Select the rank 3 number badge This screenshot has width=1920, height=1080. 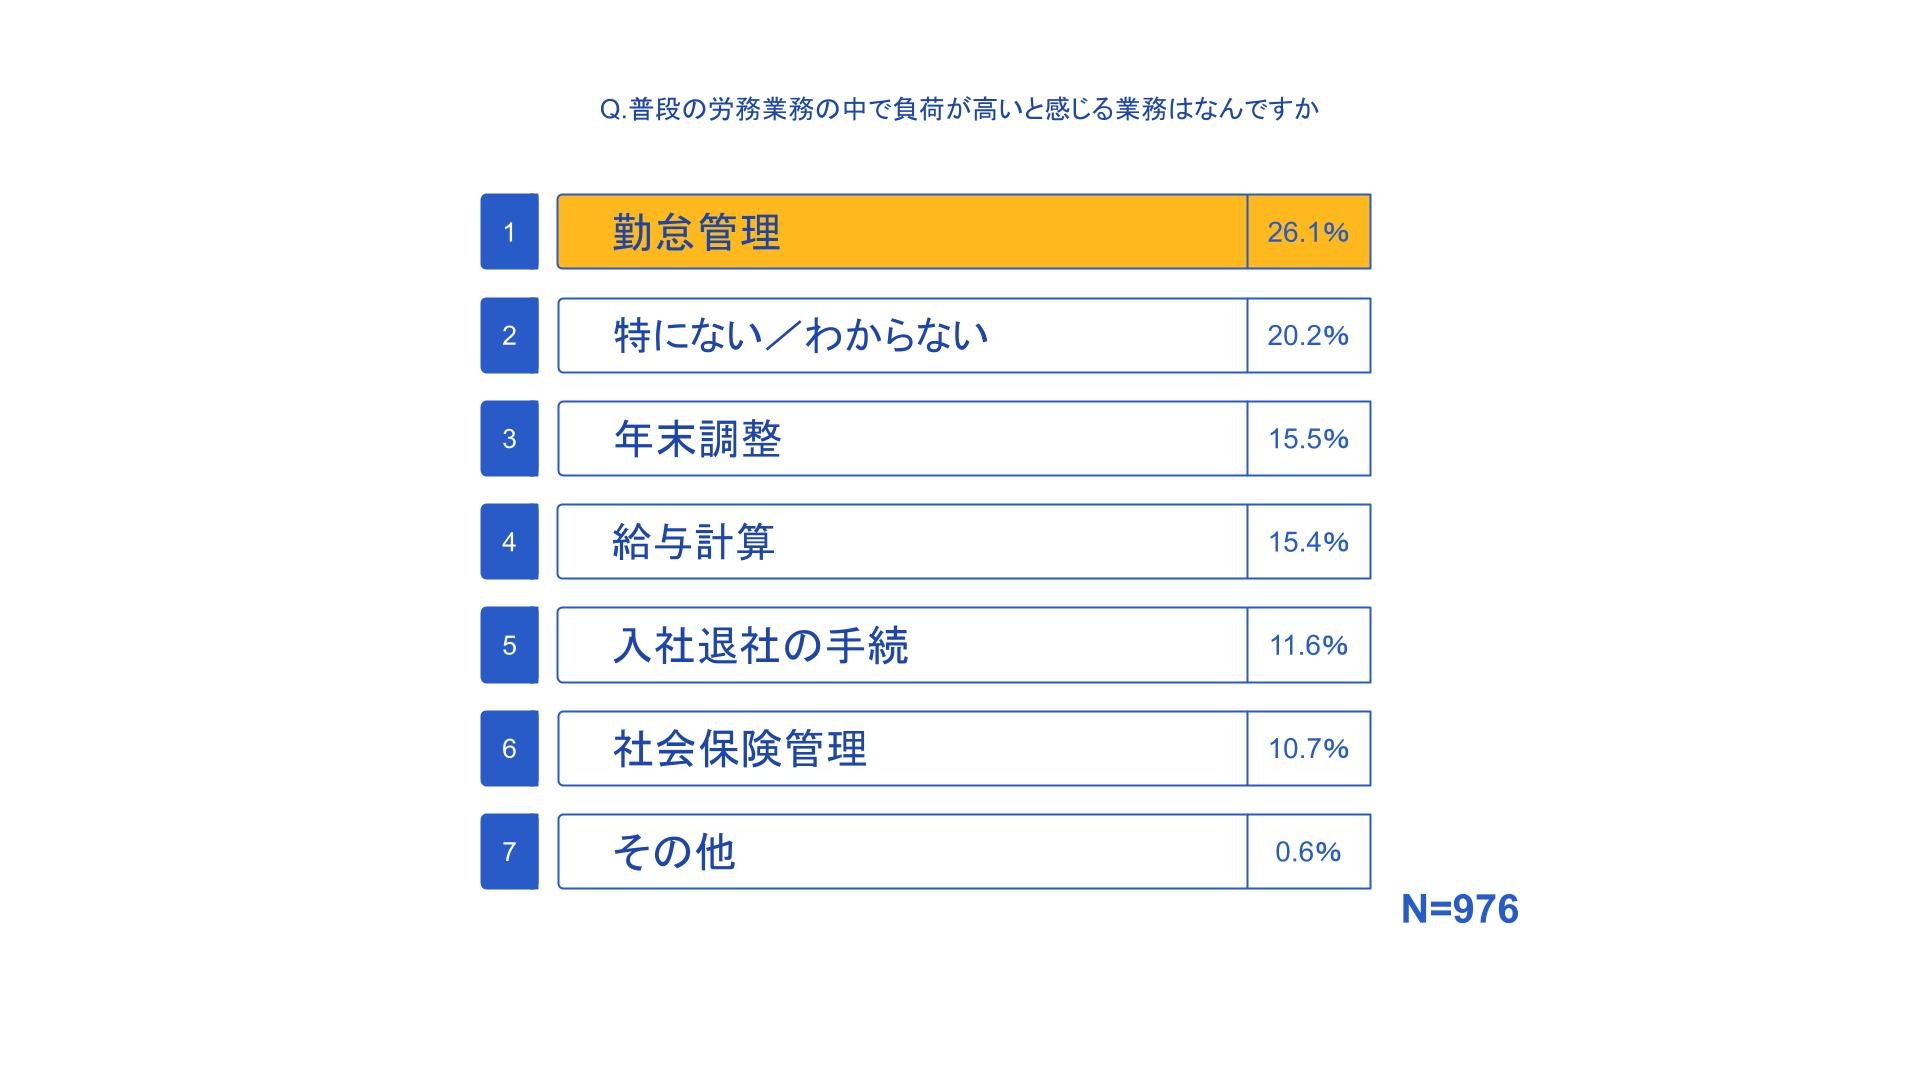coord(509,439)
